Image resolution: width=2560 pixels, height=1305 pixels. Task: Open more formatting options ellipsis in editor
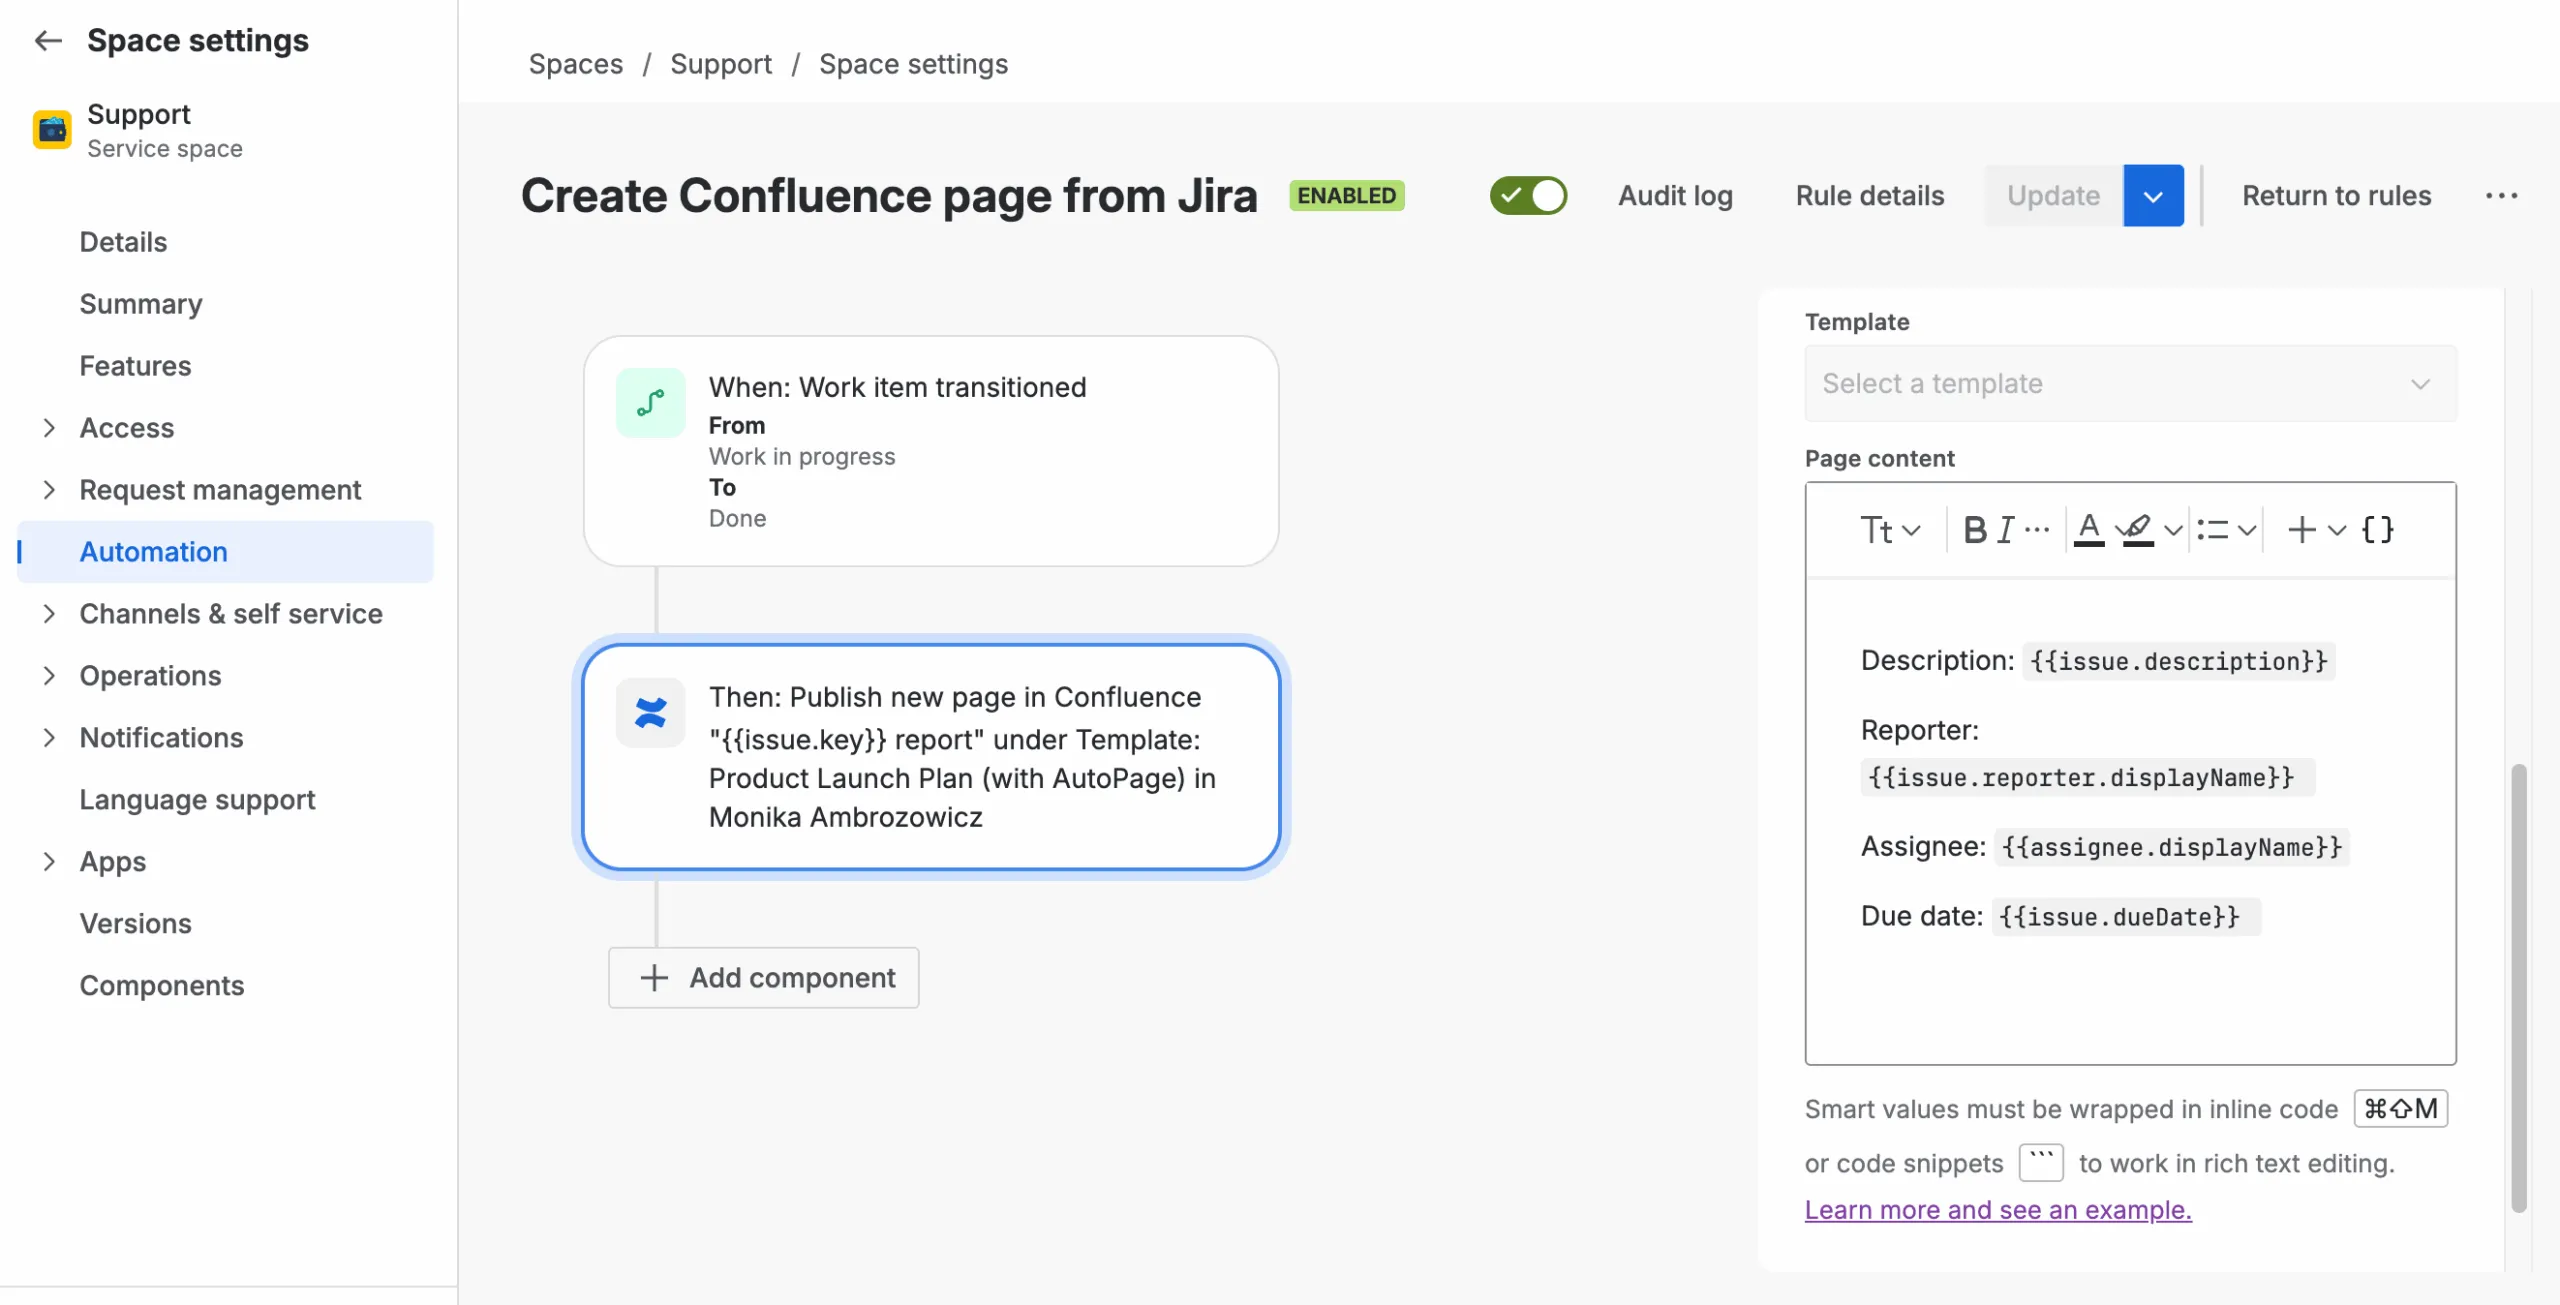pos(2037,529)
